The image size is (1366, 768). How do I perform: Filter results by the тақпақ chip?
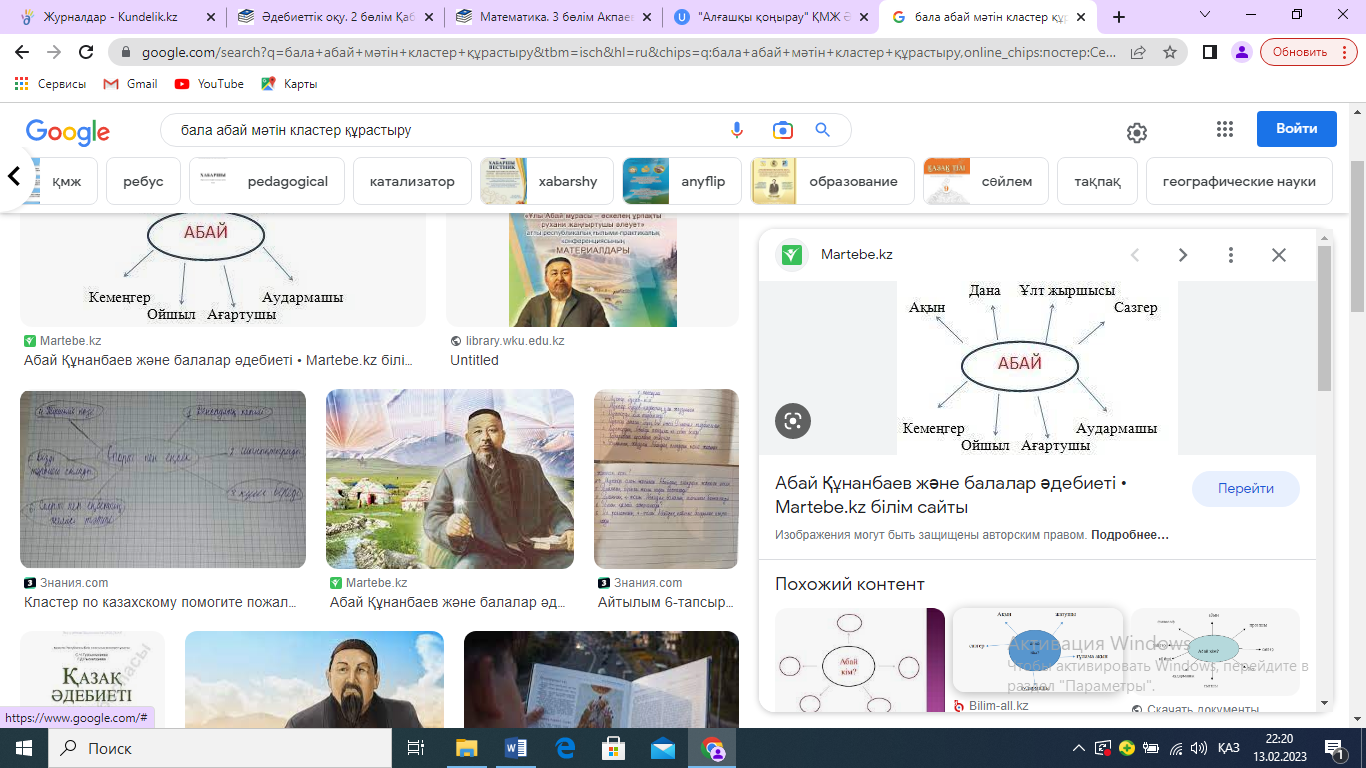pyautogui.click(x=1097, y=181)
